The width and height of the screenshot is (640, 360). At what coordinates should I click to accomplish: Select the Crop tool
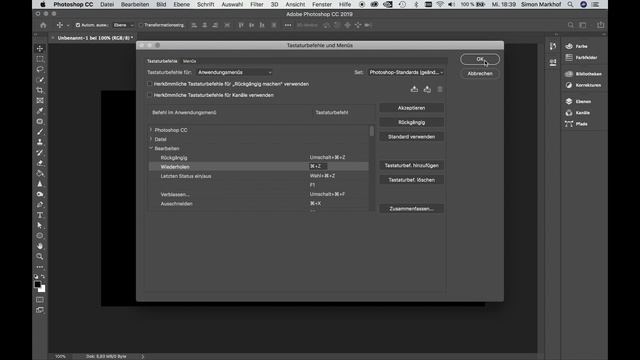click(x=40, y=90)
